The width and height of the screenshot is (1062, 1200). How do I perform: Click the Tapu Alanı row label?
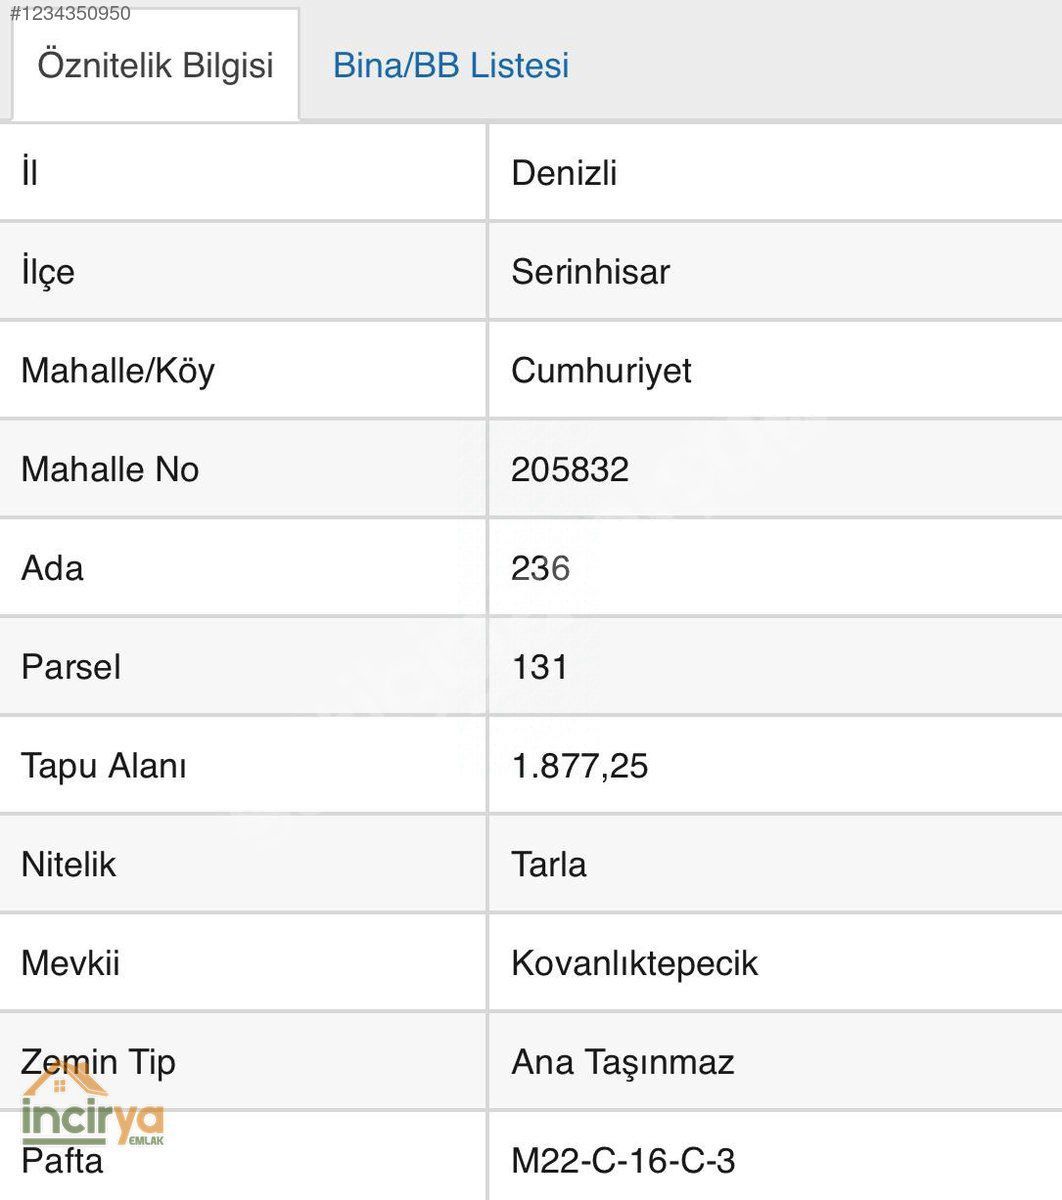[x=104, y=767]
